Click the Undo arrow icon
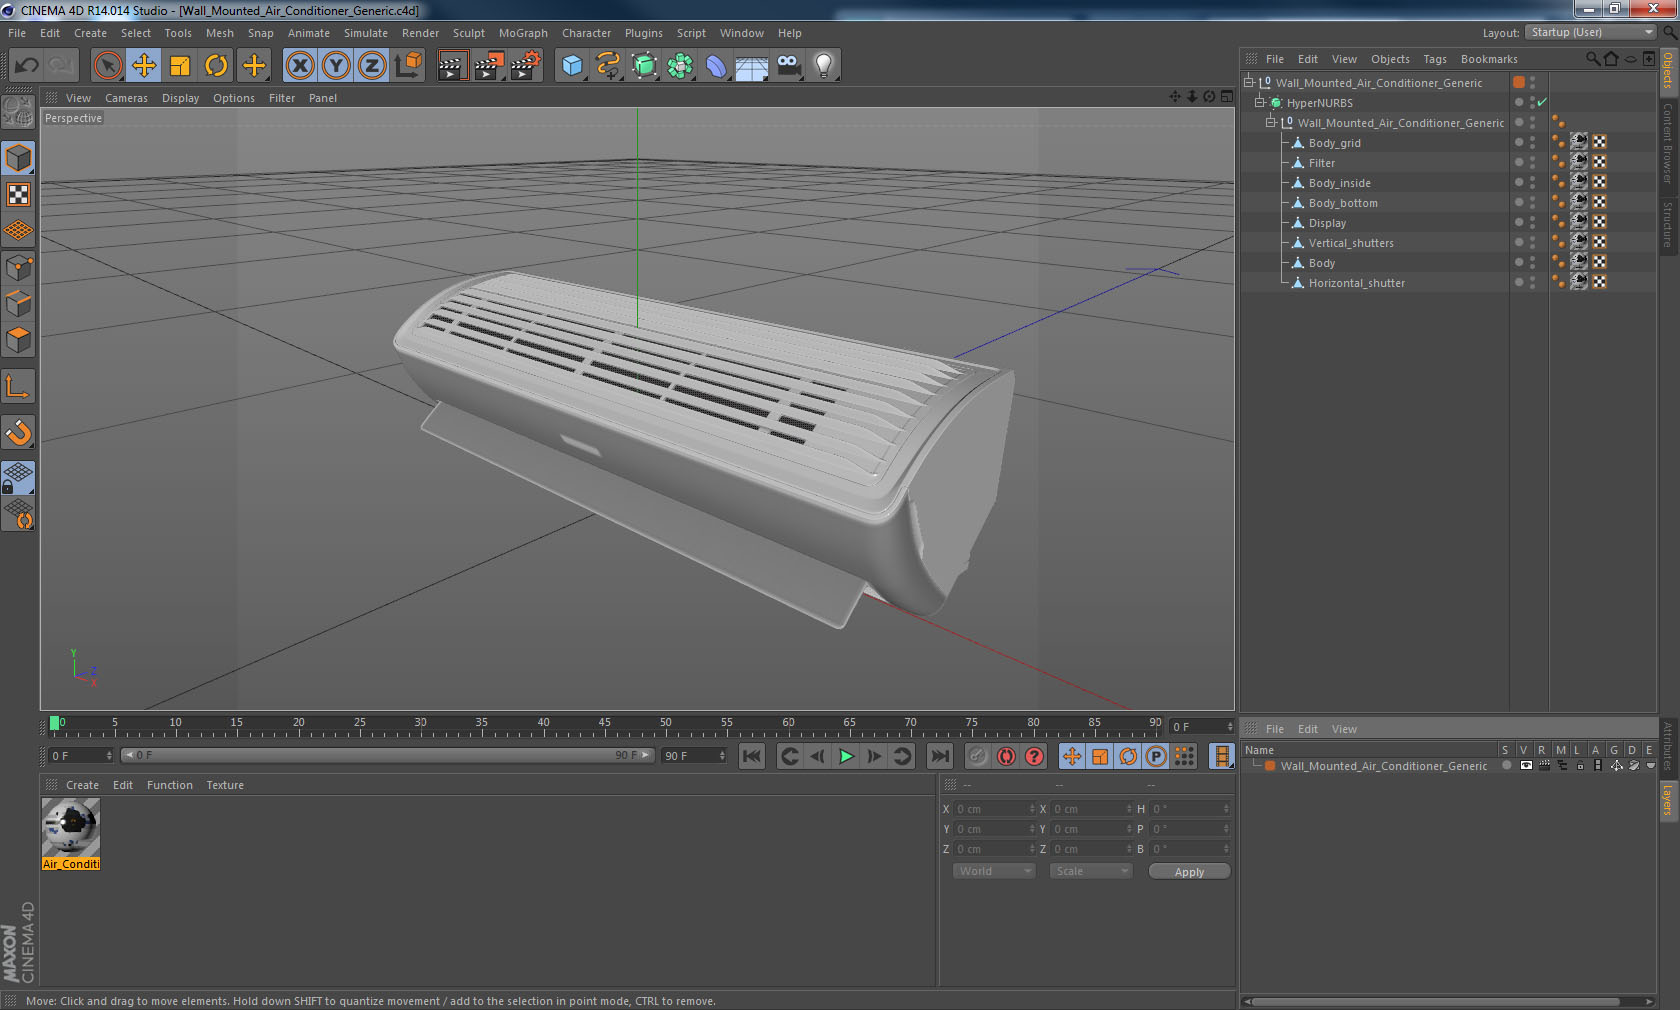 coord(27,66)
